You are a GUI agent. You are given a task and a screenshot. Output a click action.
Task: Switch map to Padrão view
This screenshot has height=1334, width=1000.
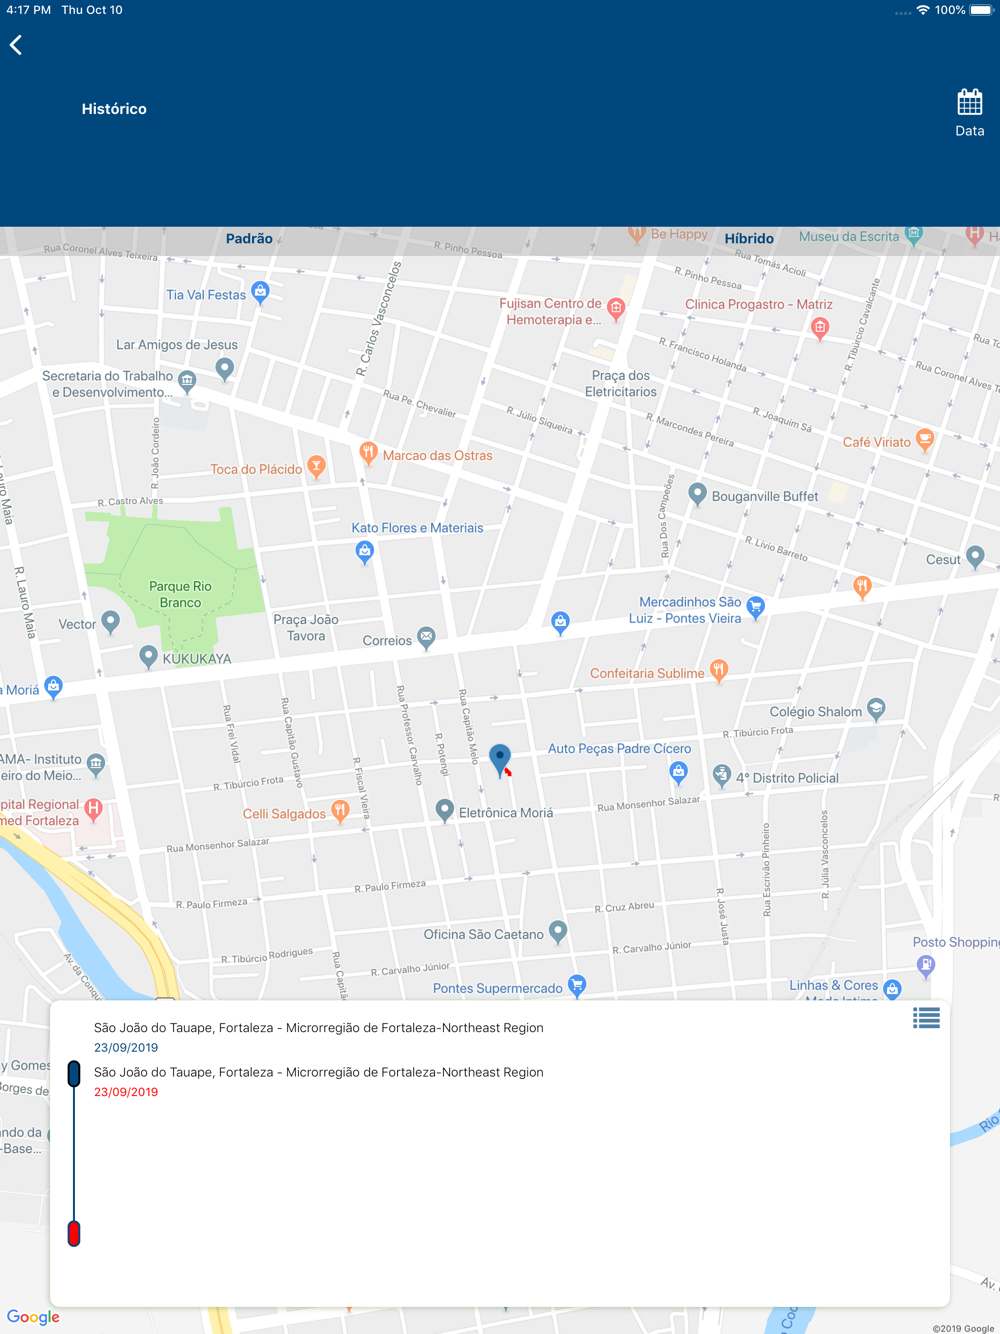point(249,239)
